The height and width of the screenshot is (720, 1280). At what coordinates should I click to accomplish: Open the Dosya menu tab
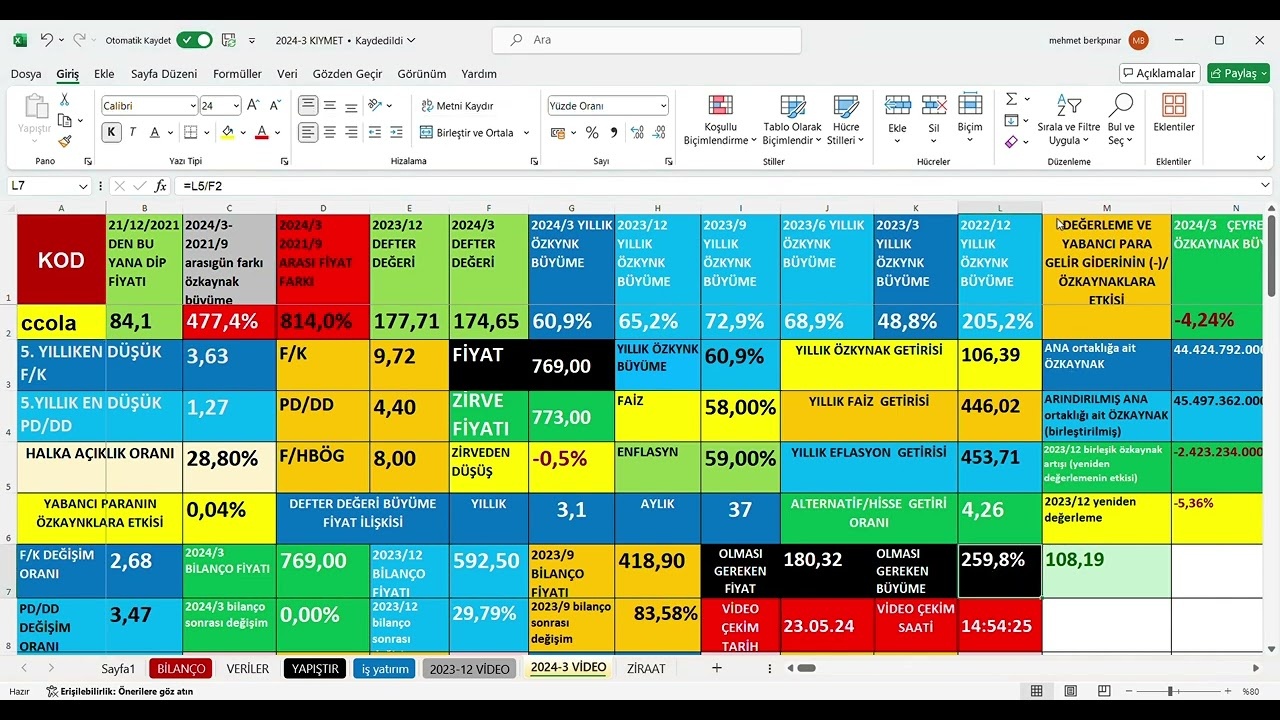[26, 74]
